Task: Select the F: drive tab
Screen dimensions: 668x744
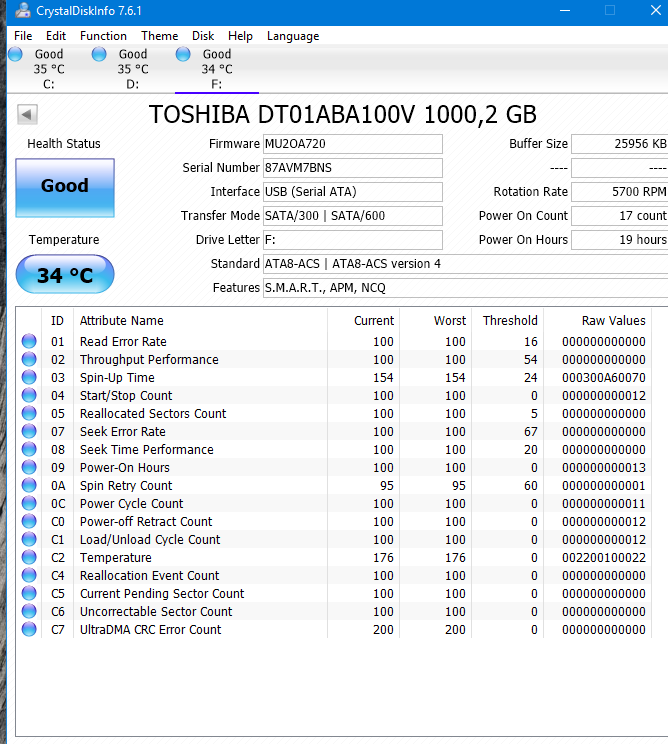Action: (217, 69)
